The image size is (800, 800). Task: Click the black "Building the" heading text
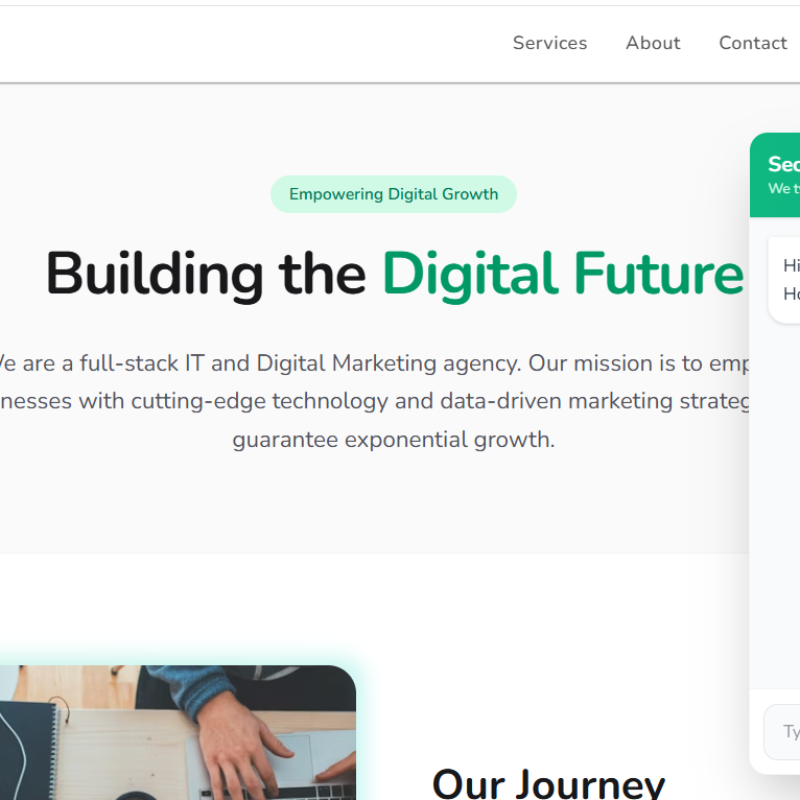[206, 274]
